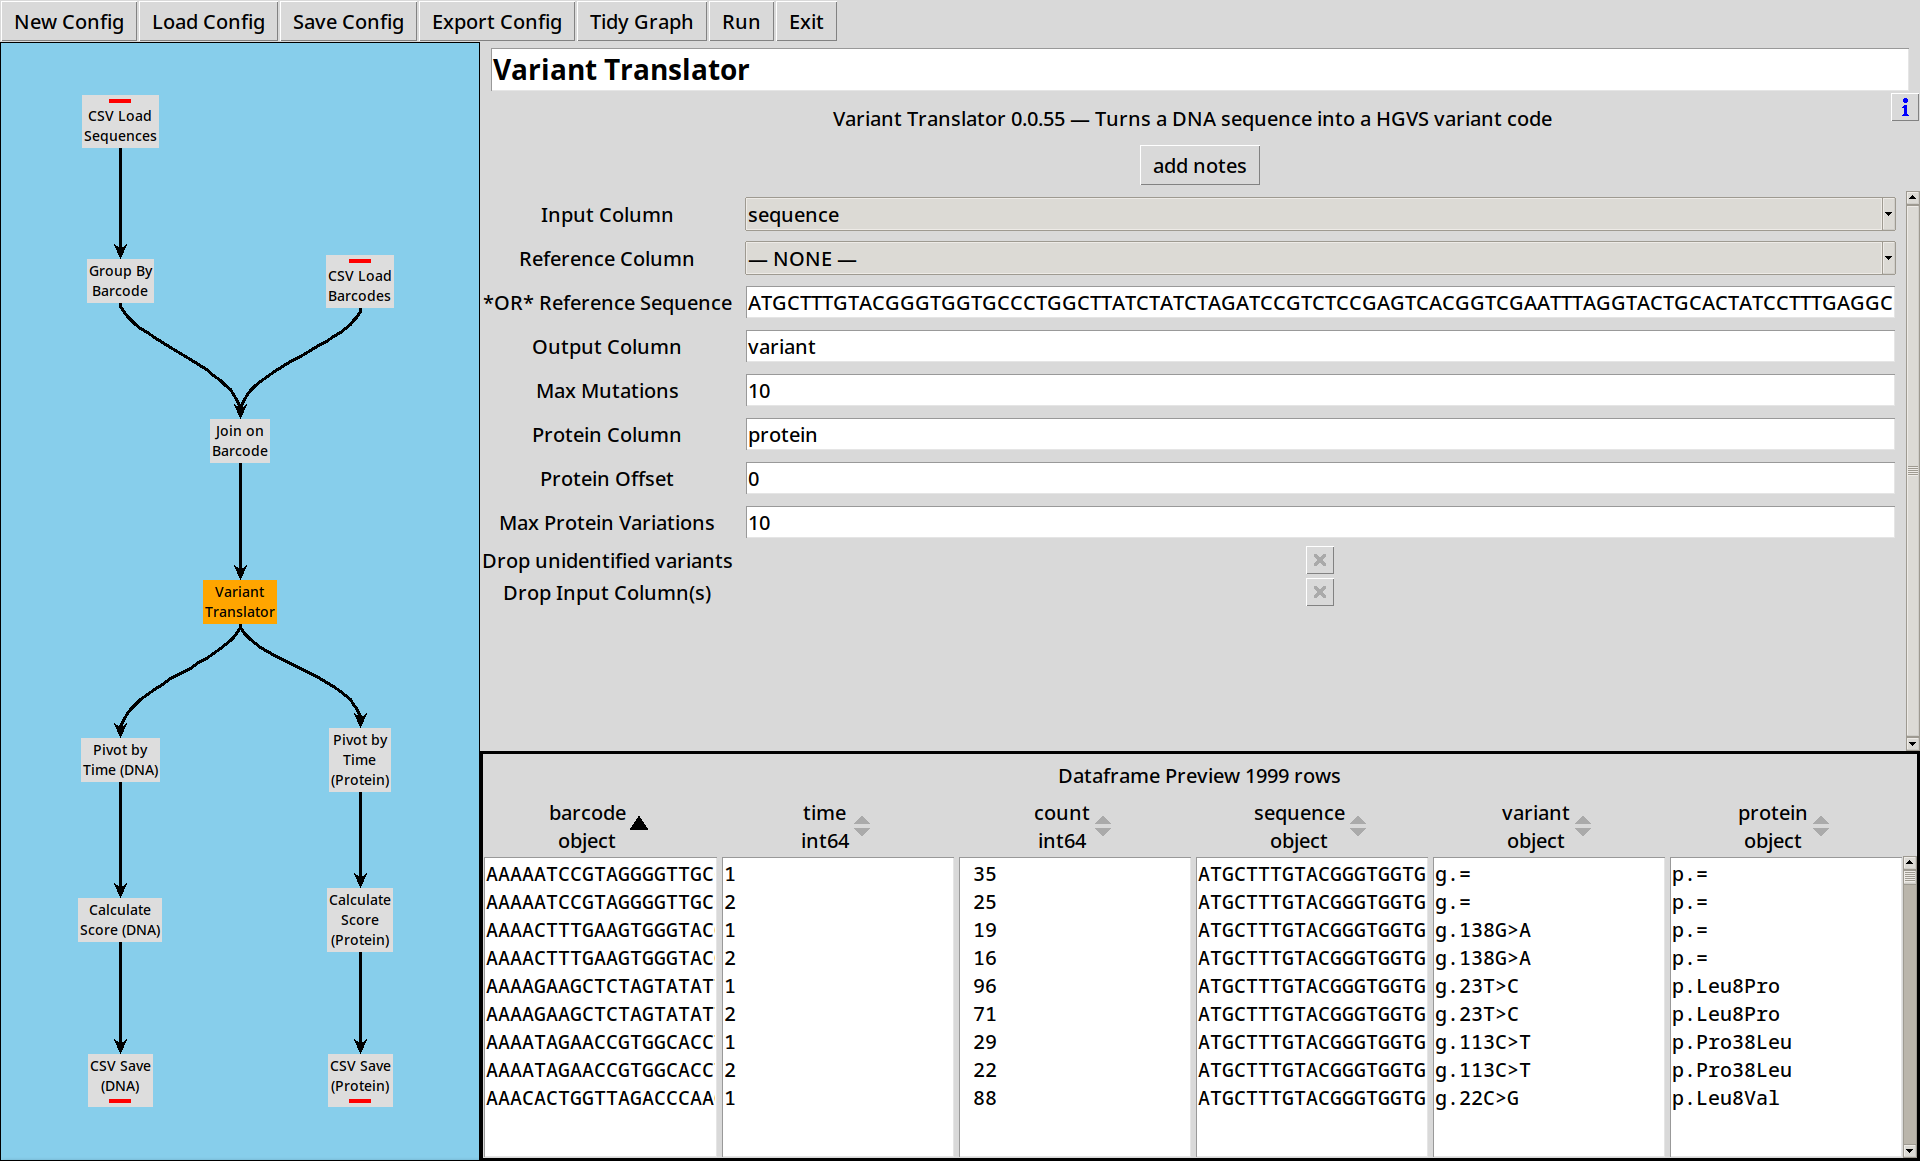Select the Join on Barcode node
Viewport: 1920px width, 1161px height.
pyautogui.click(x=240, y=441)
